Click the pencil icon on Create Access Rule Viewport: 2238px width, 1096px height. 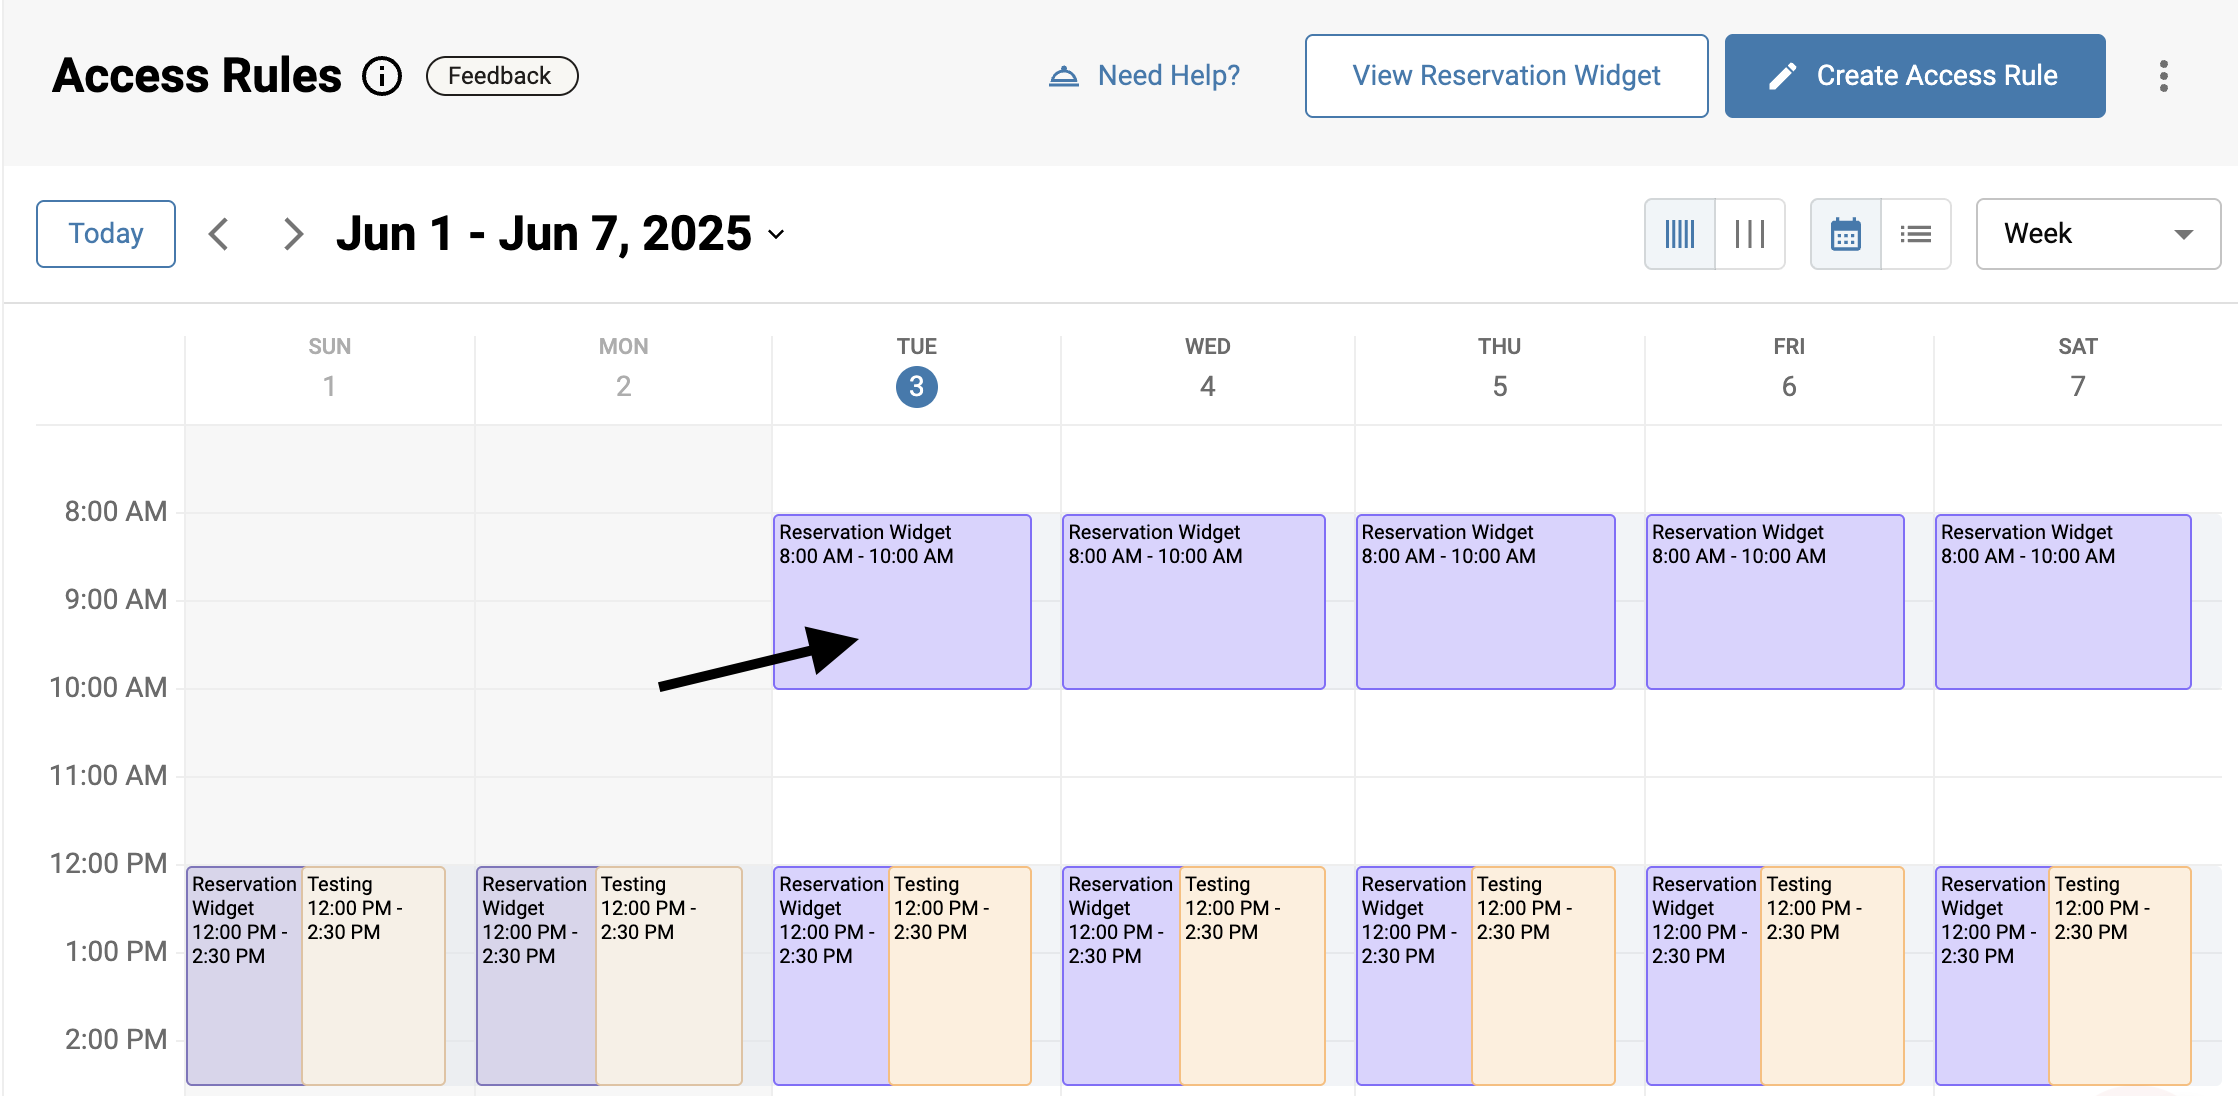coord(1785,75)
